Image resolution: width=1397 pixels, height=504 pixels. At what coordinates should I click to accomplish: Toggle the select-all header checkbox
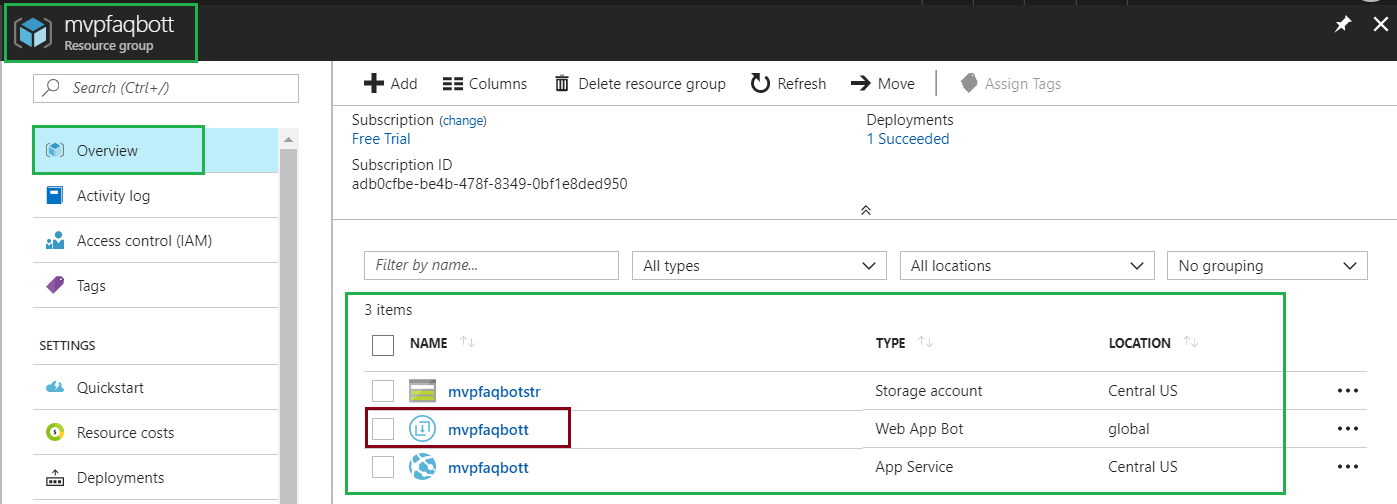tap(383, 345)
